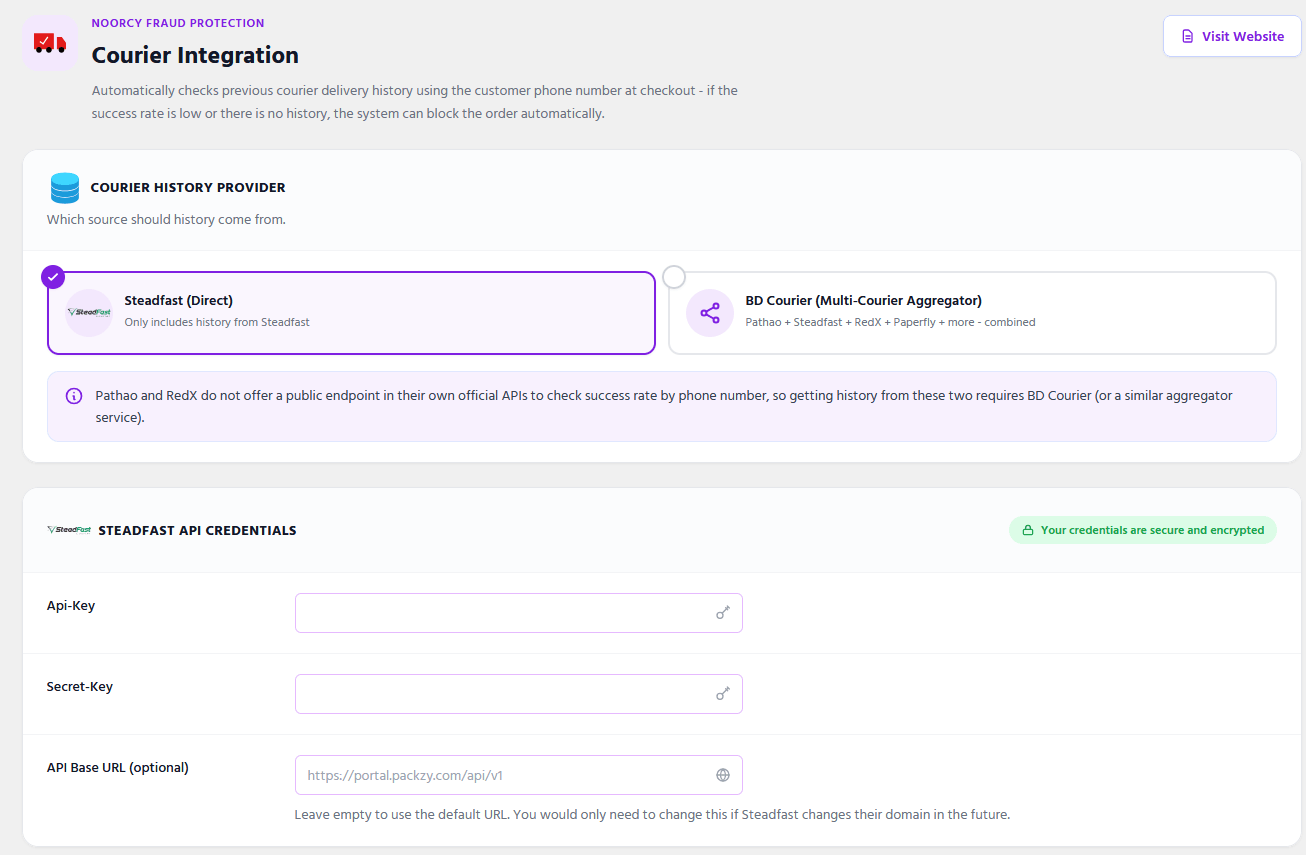
Task: Click 'API Base URL (optional)' label
Action: pyautogui.click(x=118, y=767)
